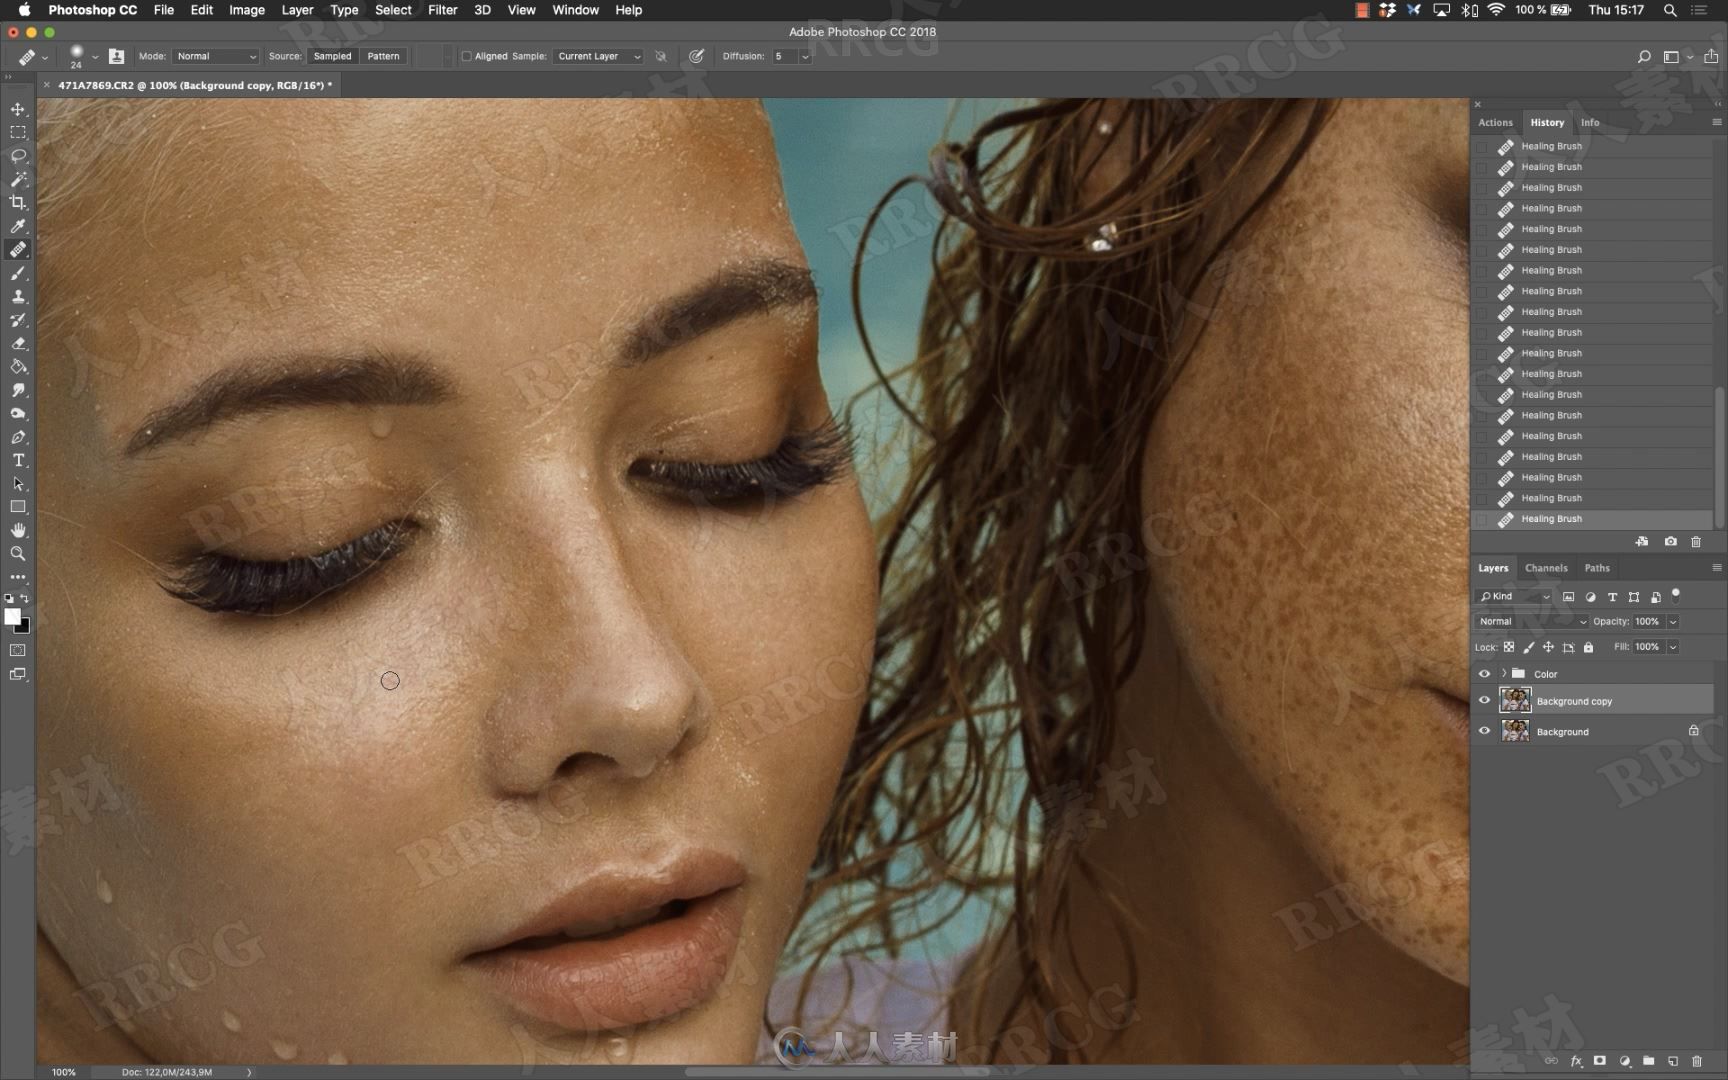
Task: Delete current history state trash icon
Action: click(x=1696, y=542)
